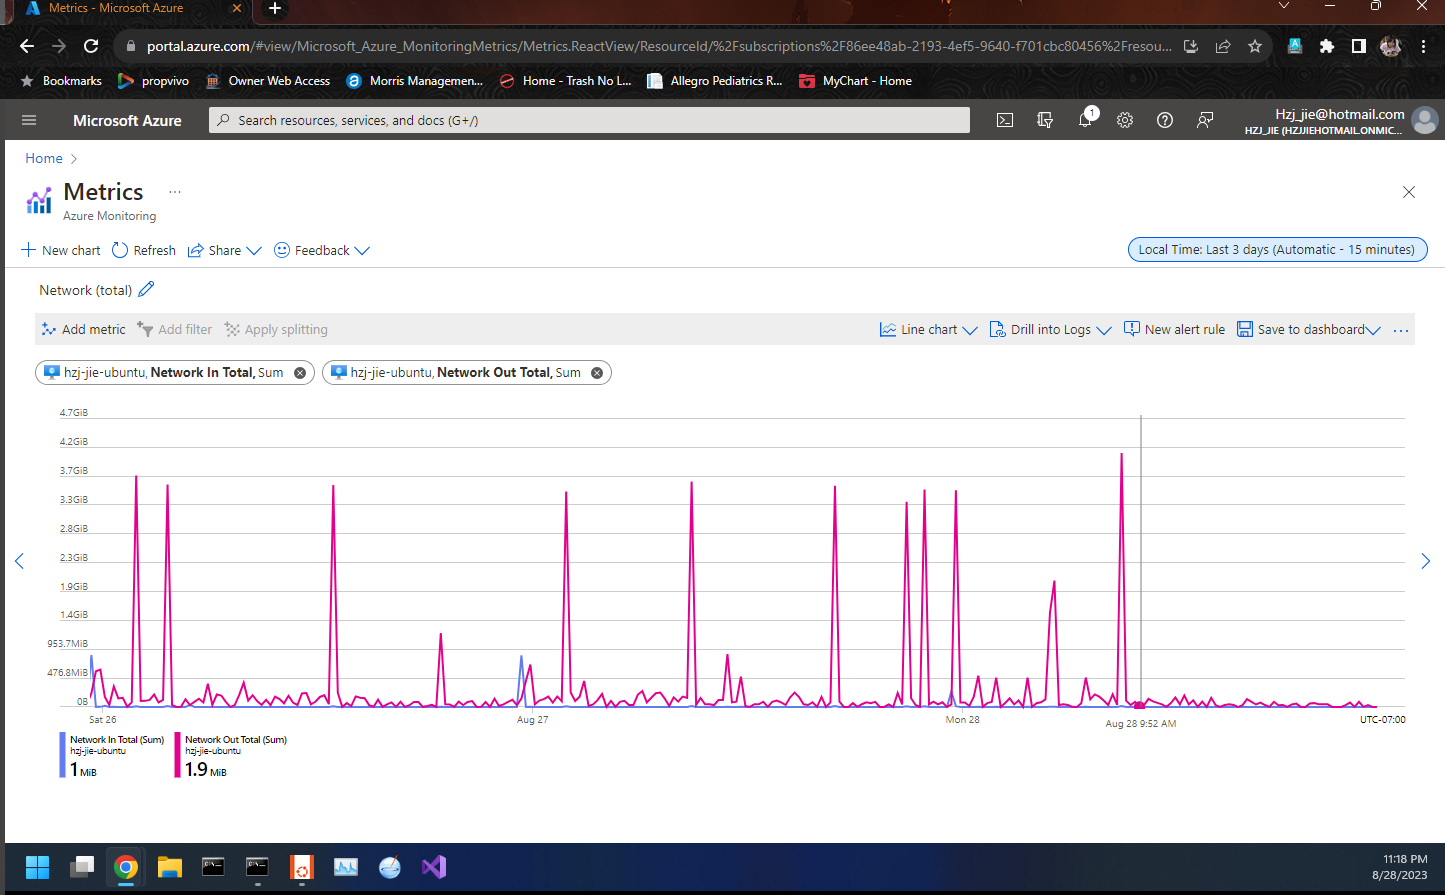Navigate to Home via breadcrumb
Image resolution: width=1445 pixels, height=895 pixels.
(43, 158)
